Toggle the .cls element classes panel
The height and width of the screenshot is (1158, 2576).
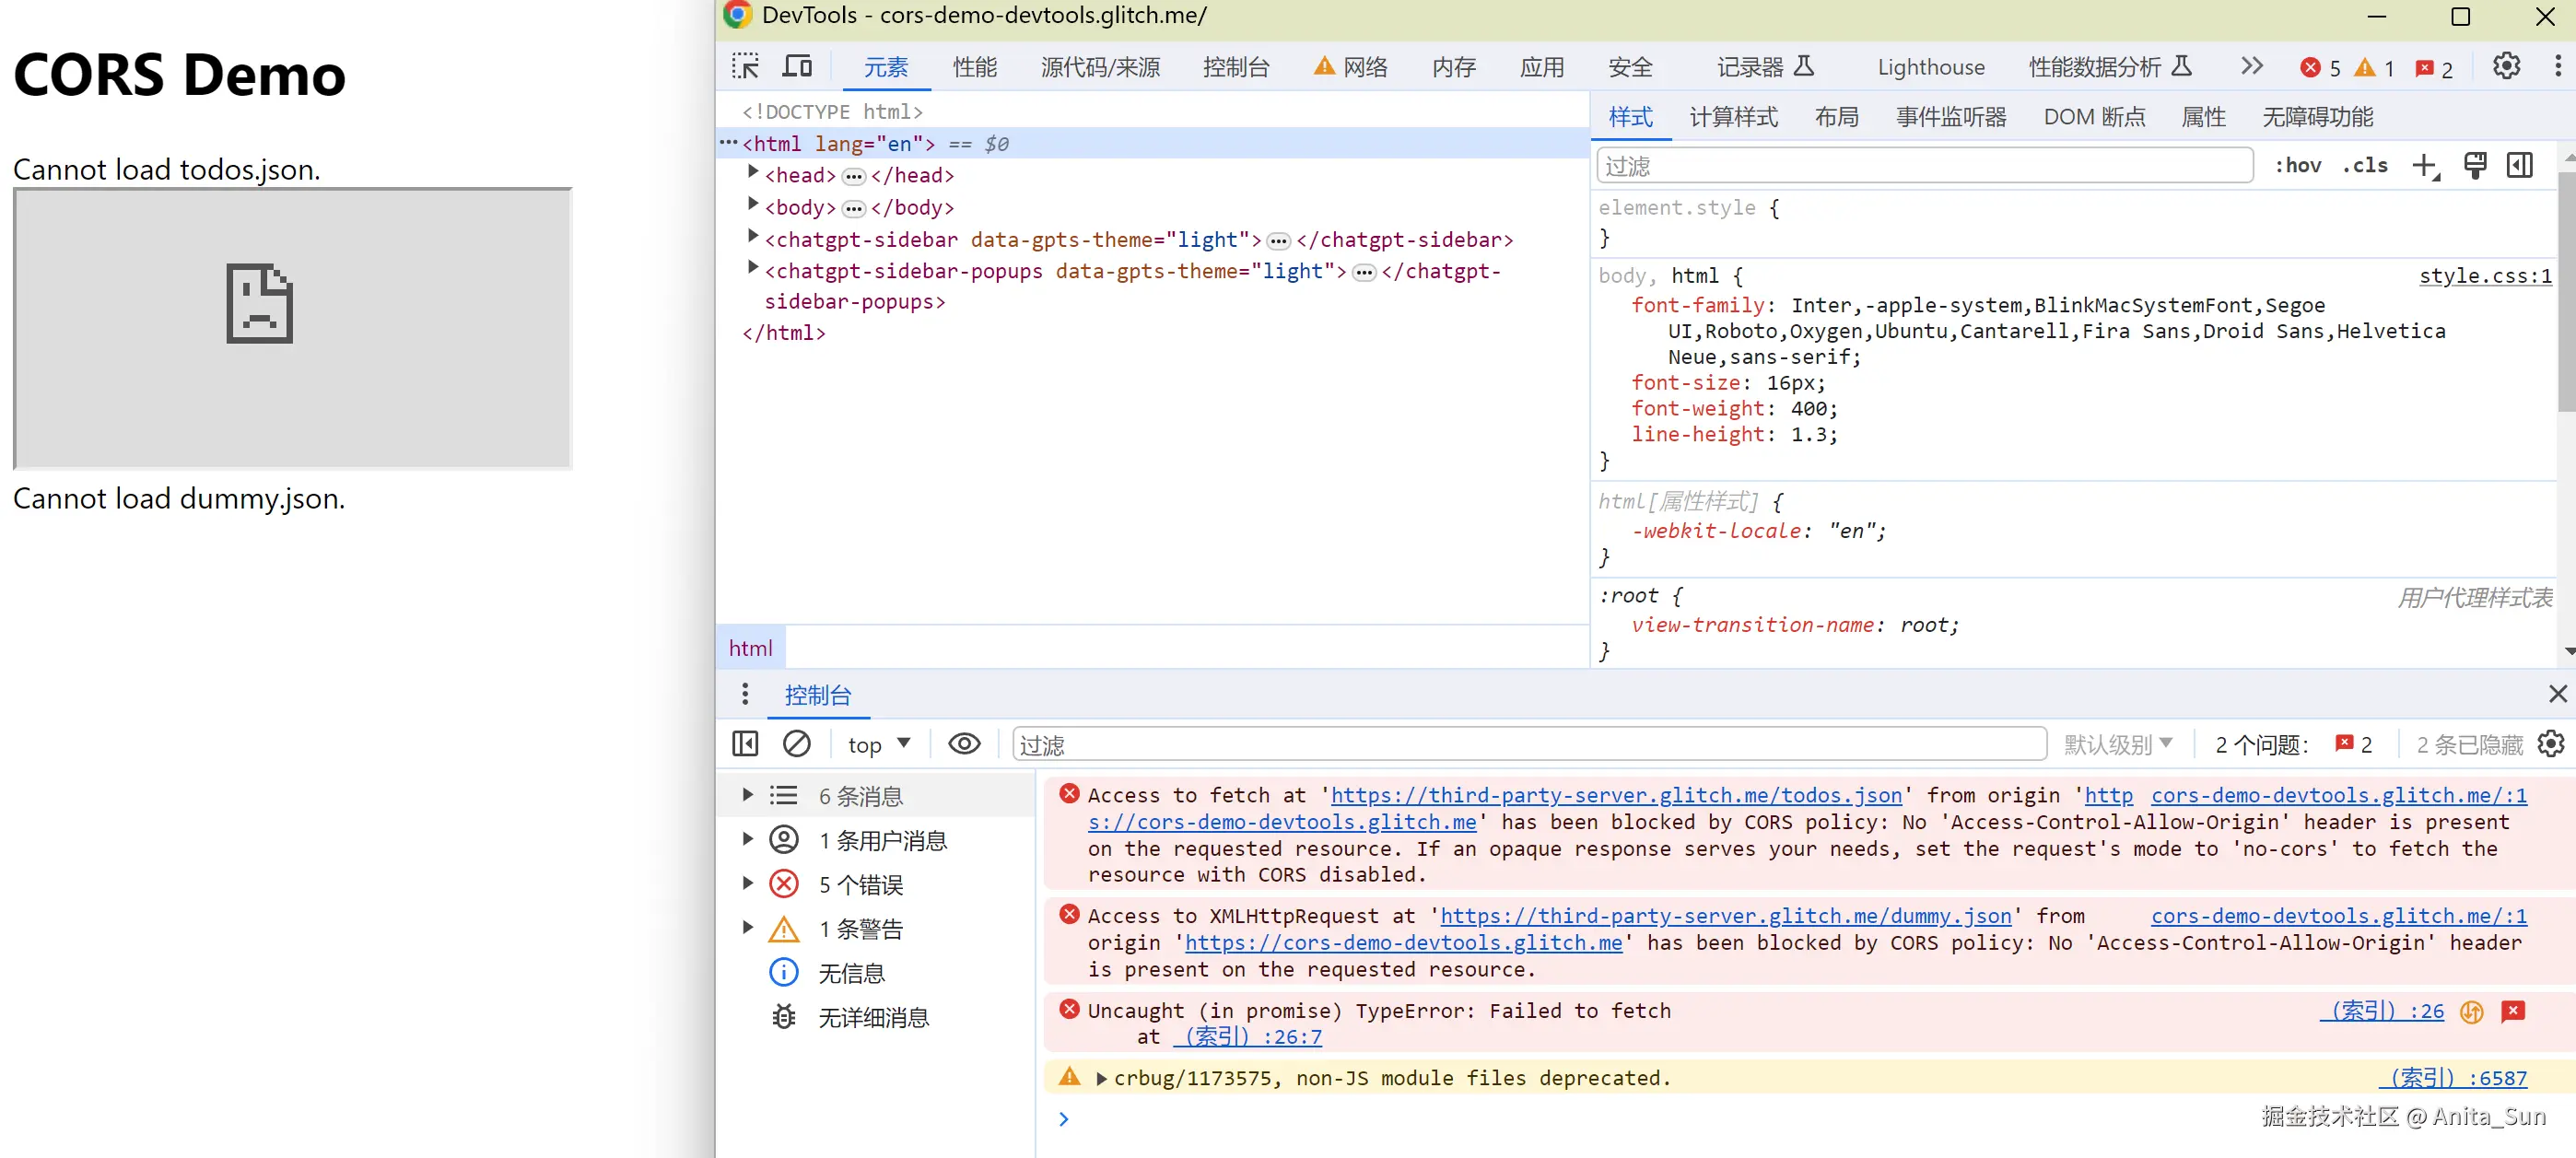[2365, 166]
